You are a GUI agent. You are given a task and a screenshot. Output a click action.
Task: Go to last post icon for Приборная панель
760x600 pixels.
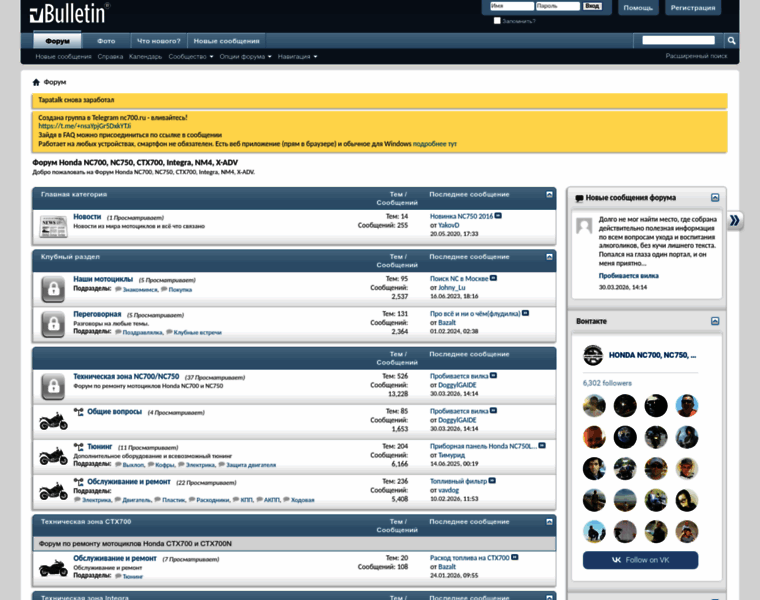click(542, 446)
